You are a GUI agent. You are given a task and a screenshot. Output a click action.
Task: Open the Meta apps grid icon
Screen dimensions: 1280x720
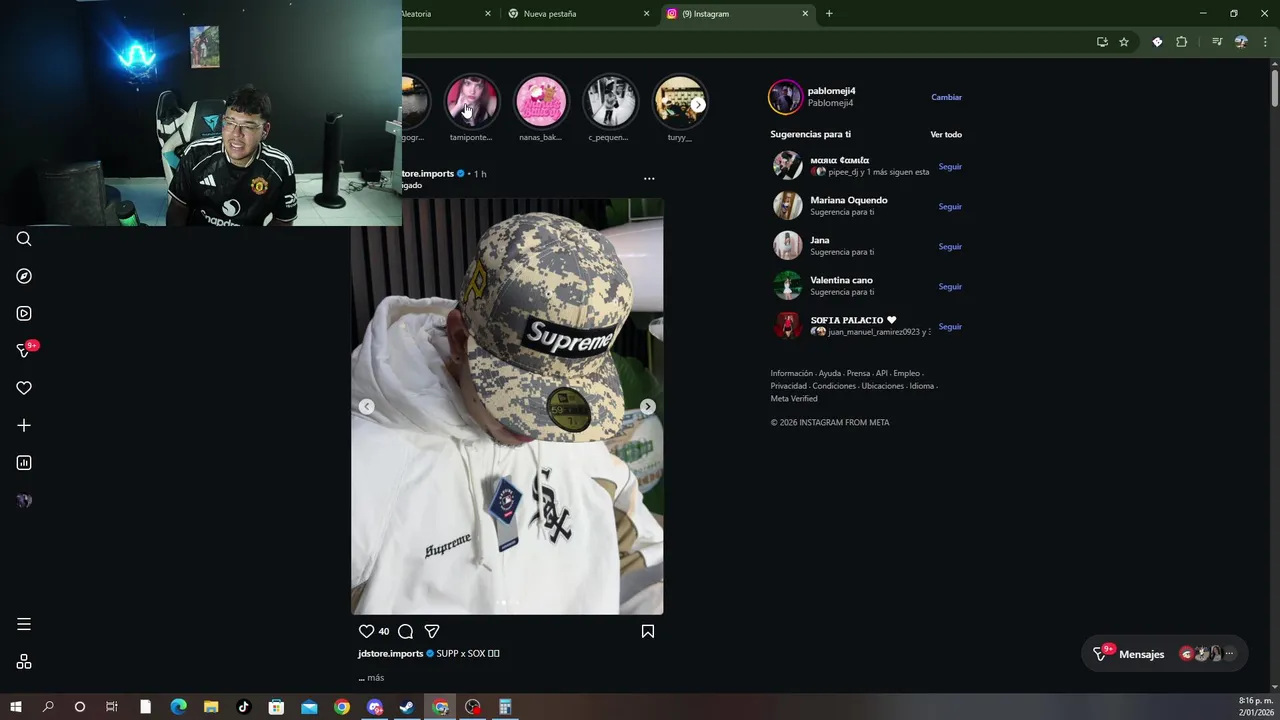click(x=24, y=662)
